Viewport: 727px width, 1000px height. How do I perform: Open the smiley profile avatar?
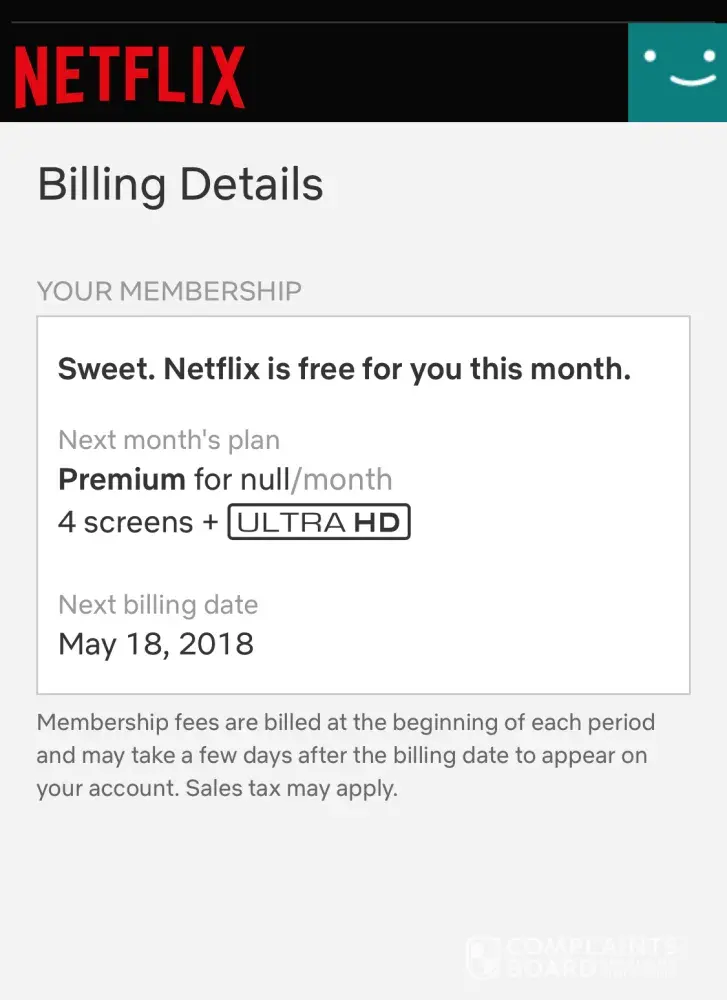pos(677,72)
